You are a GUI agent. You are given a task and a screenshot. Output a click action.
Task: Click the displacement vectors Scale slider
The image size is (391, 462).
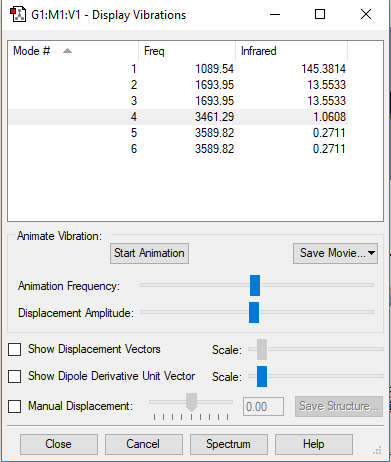(262, 349)
